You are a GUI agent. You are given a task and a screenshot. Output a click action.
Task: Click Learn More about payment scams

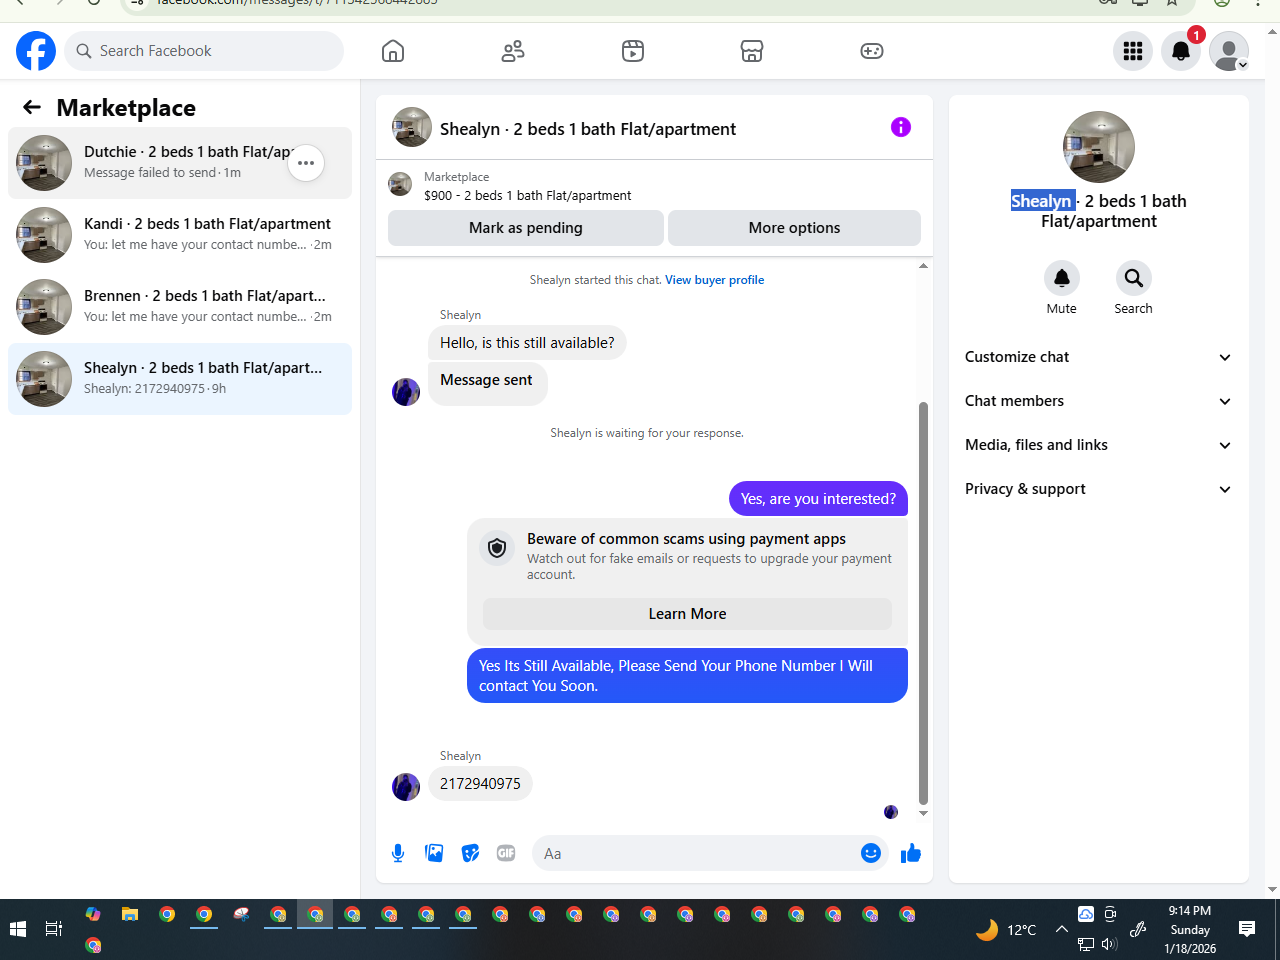[x=687, y=614]
